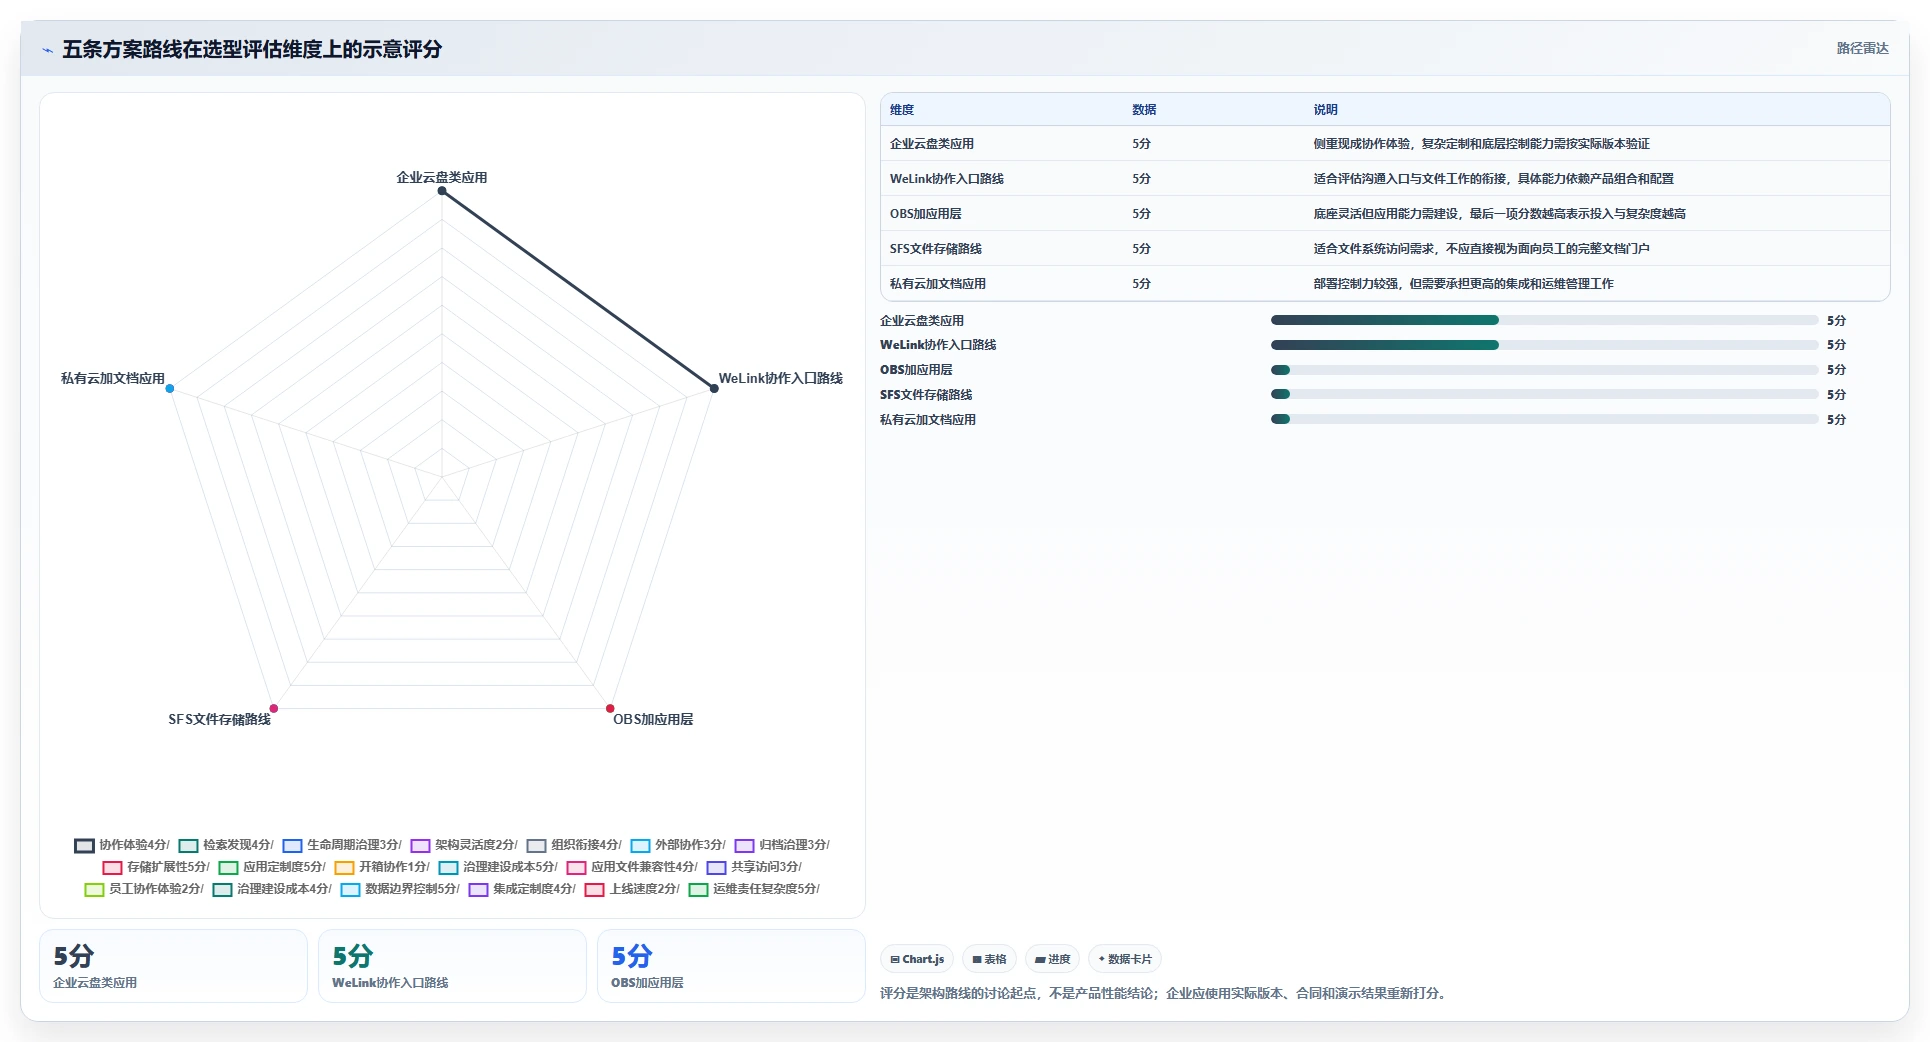Open the WeLink协作入口路线 5分 score card
This screenshot has height=1042, width=1930.
pos(452,966)
